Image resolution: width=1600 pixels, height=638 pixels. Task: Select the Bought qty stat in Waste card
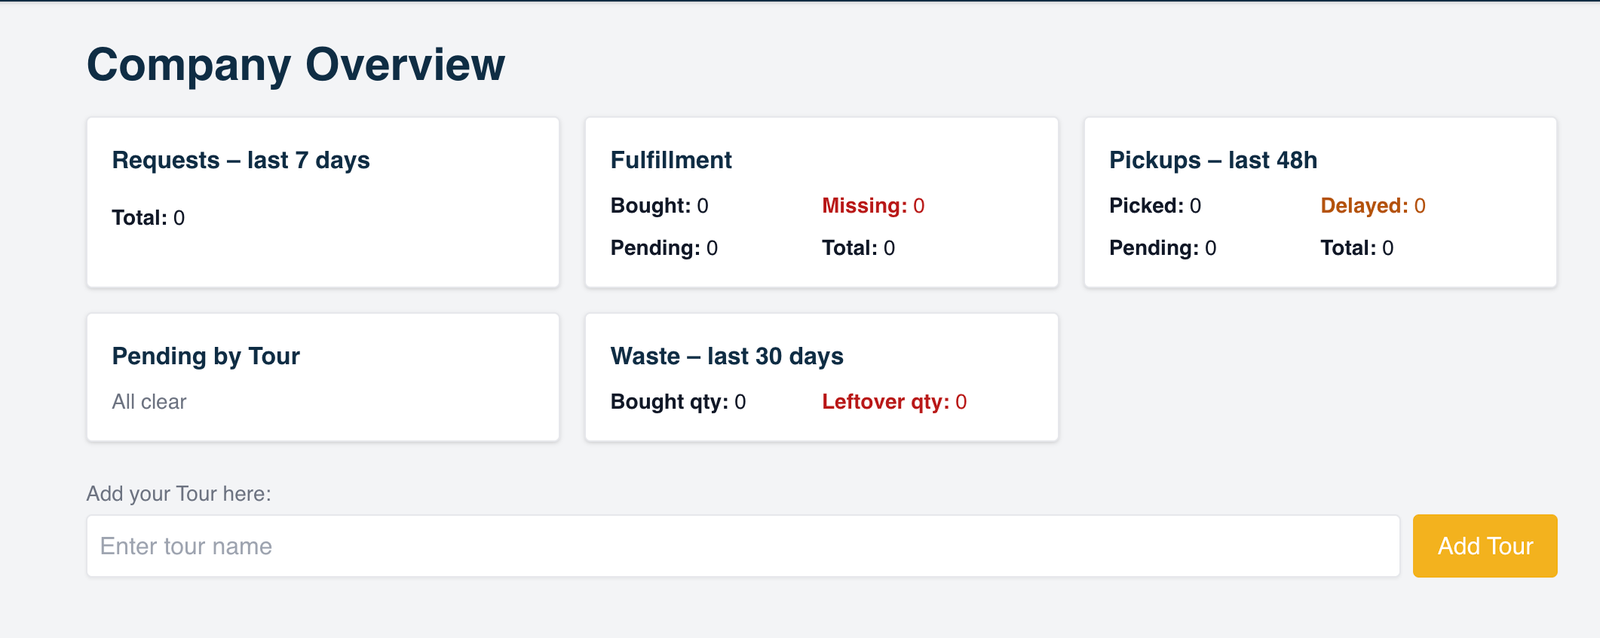678,402
